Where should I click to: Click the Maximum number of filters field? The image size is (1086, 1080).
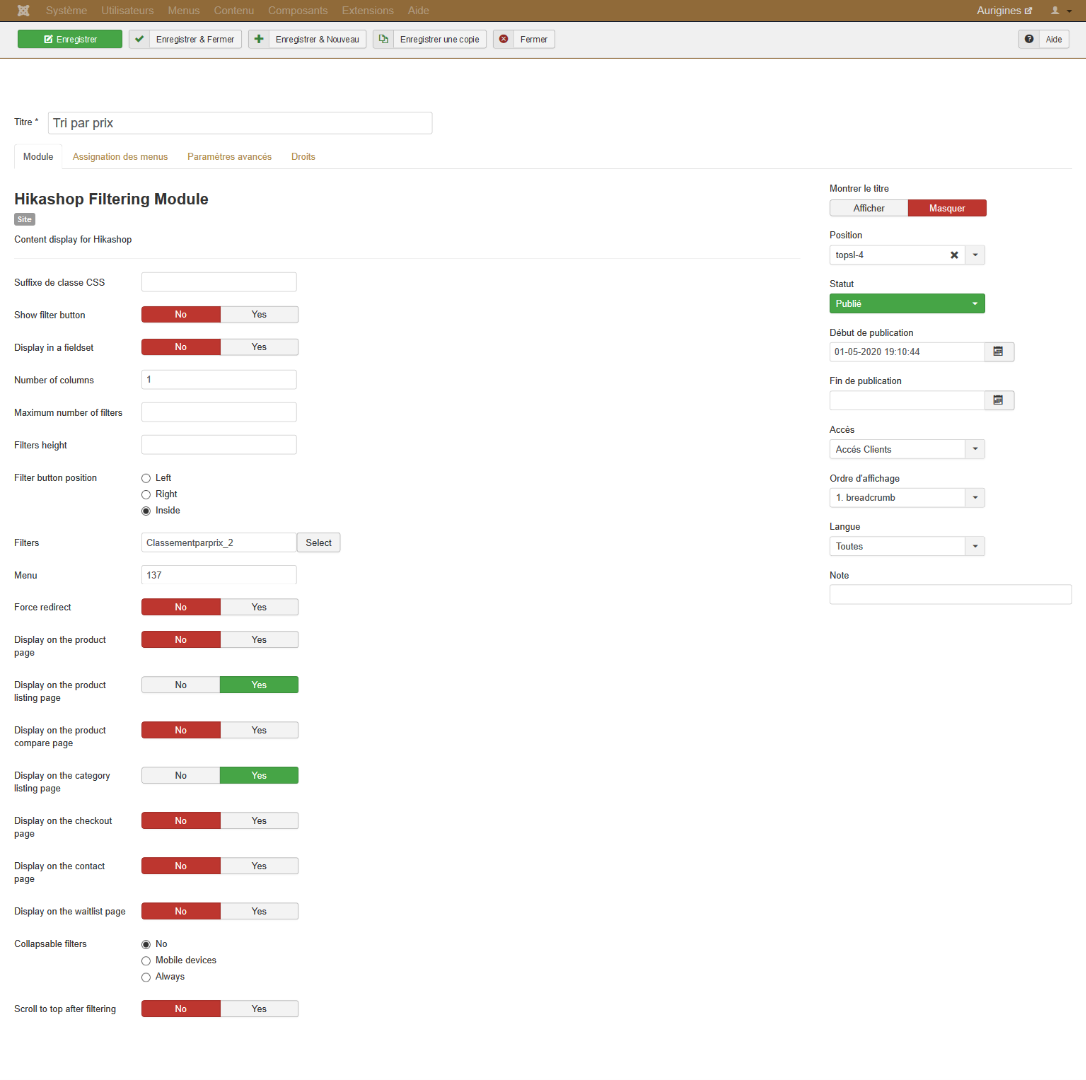tap(219, 412)
